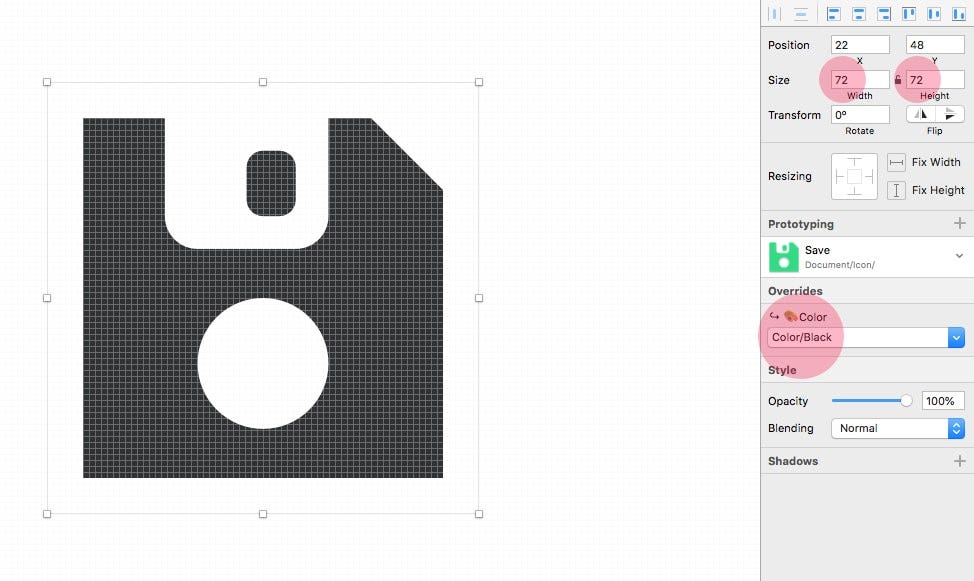Click the Rotate degrees input field
Viewport: 974px width, 581px height.
coord(860,114)
